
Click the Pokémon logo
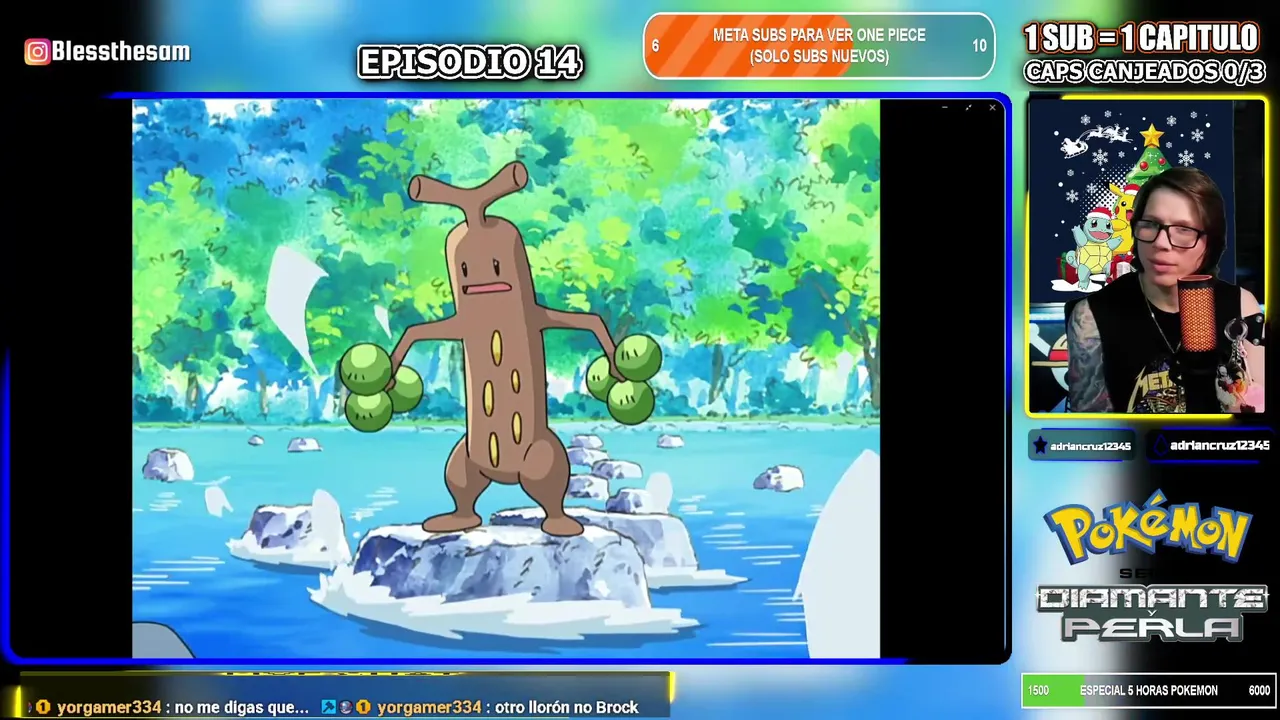tap(1148, 526)
